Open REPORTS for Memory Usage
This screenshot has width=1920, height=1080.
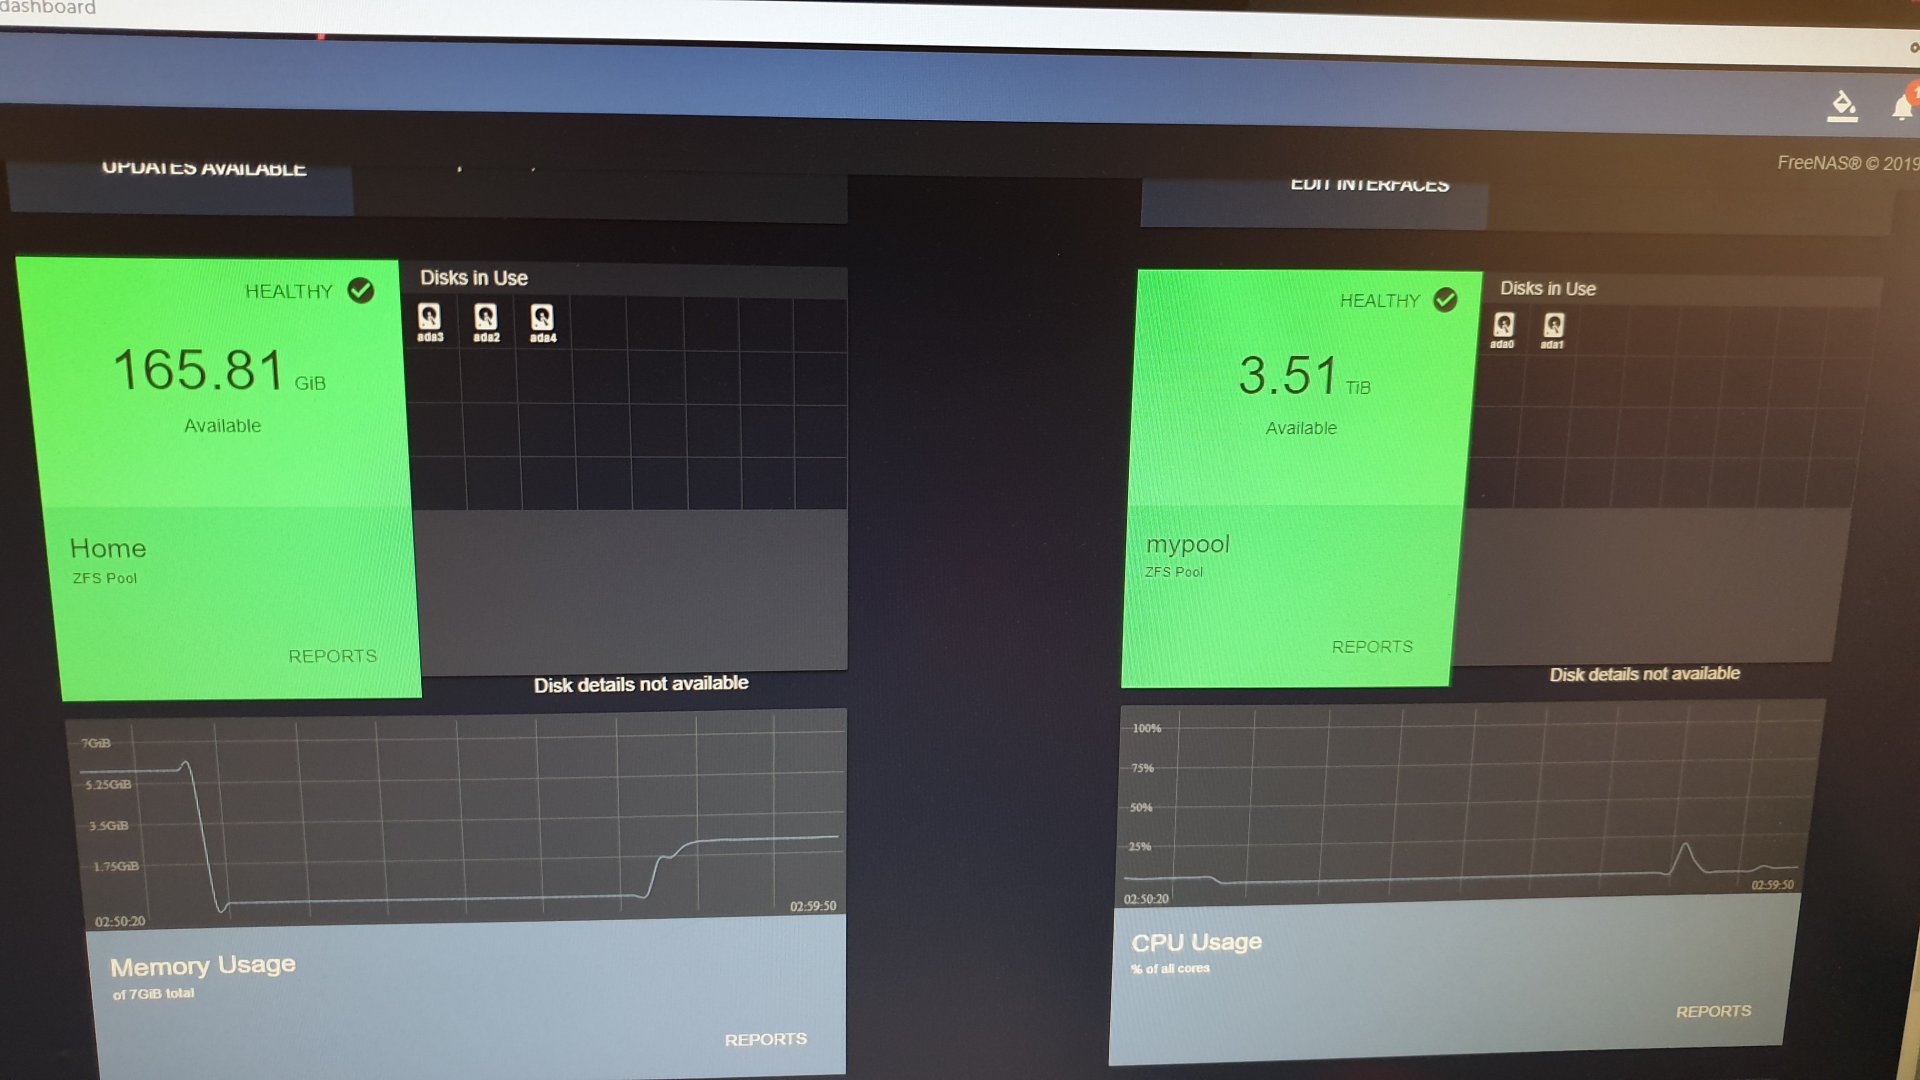(x=766, y=1040)
